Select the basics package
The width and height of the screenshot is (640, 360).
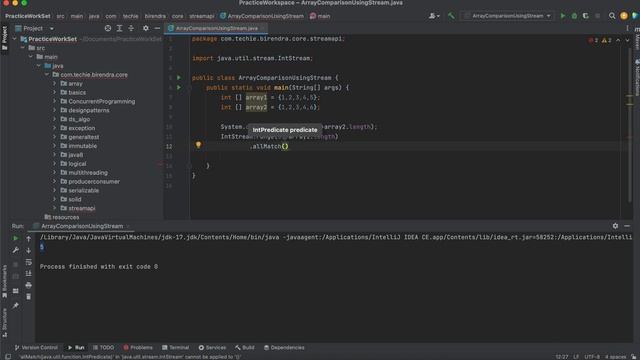tap(77, 93)
